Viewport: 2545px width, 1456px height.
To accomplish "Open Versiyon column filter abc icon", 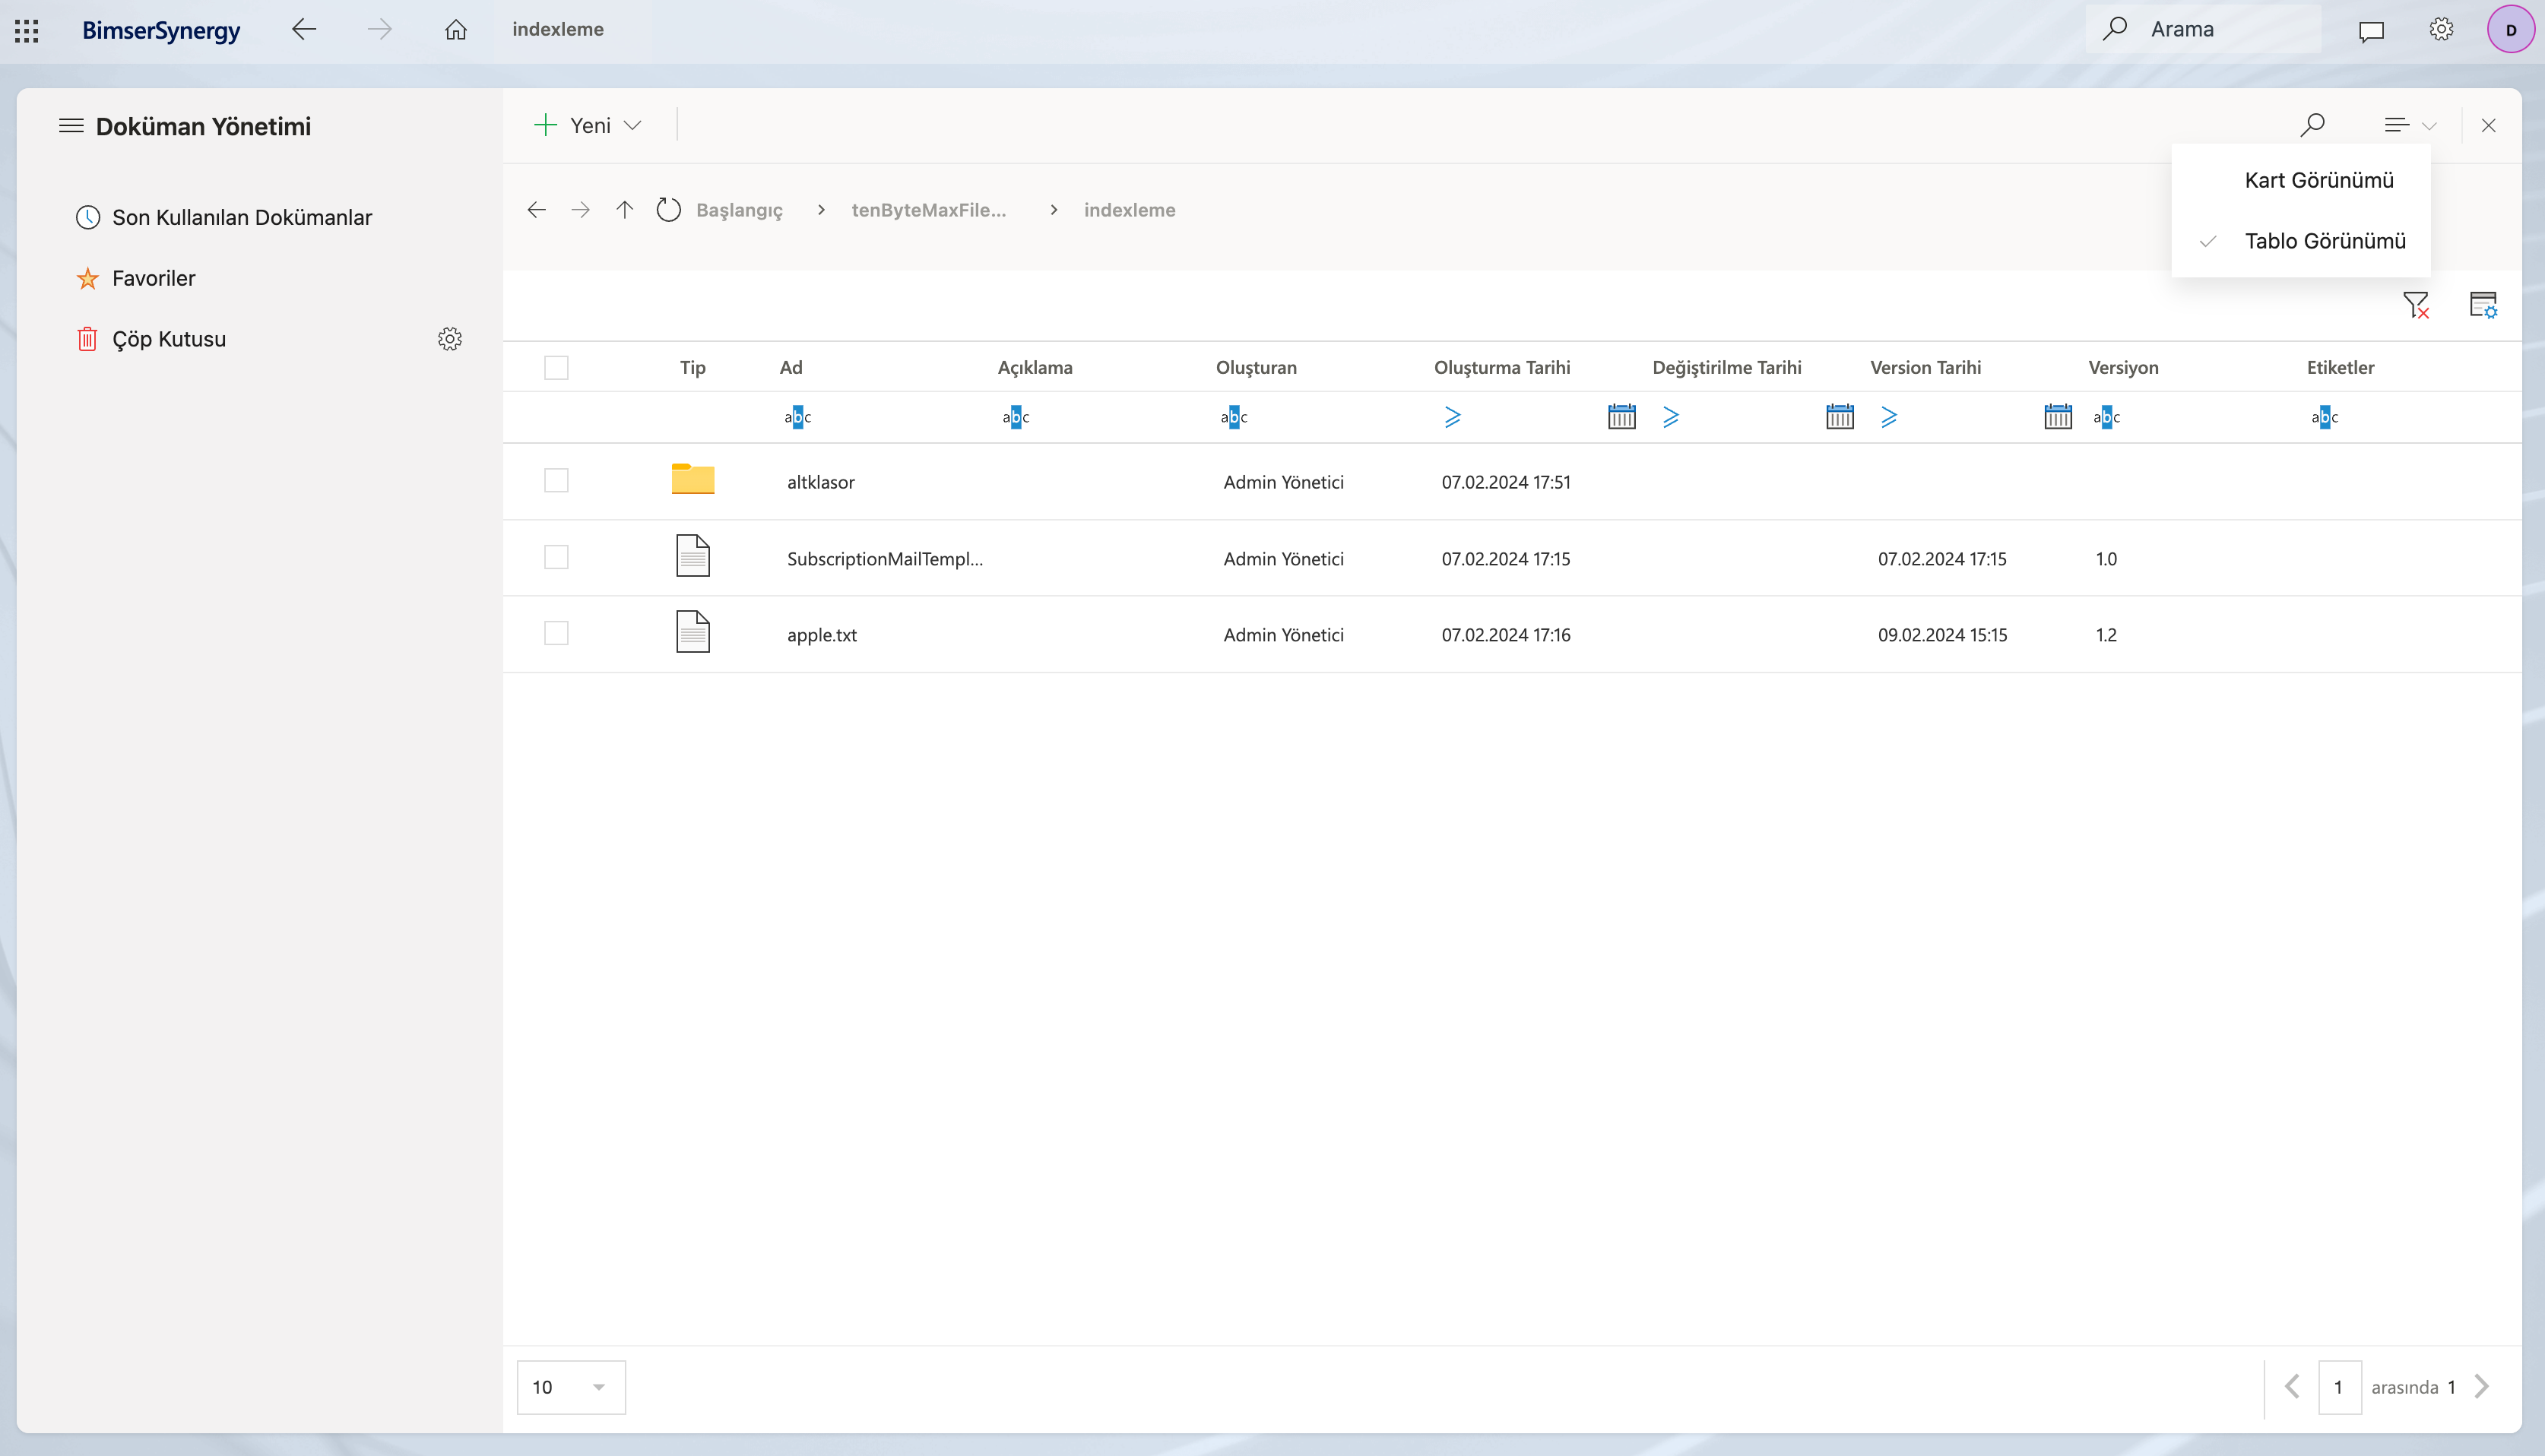I will click(2106, 417).
